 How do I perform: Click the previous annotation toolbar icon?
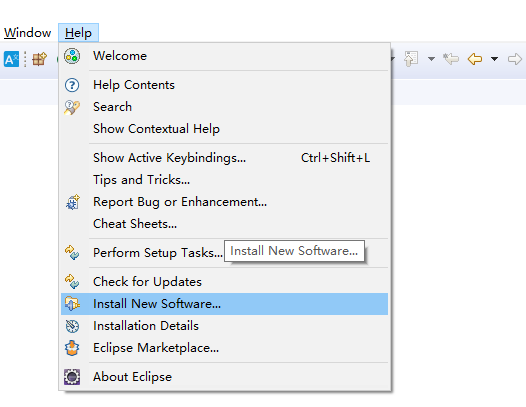[x=411, y=59]
